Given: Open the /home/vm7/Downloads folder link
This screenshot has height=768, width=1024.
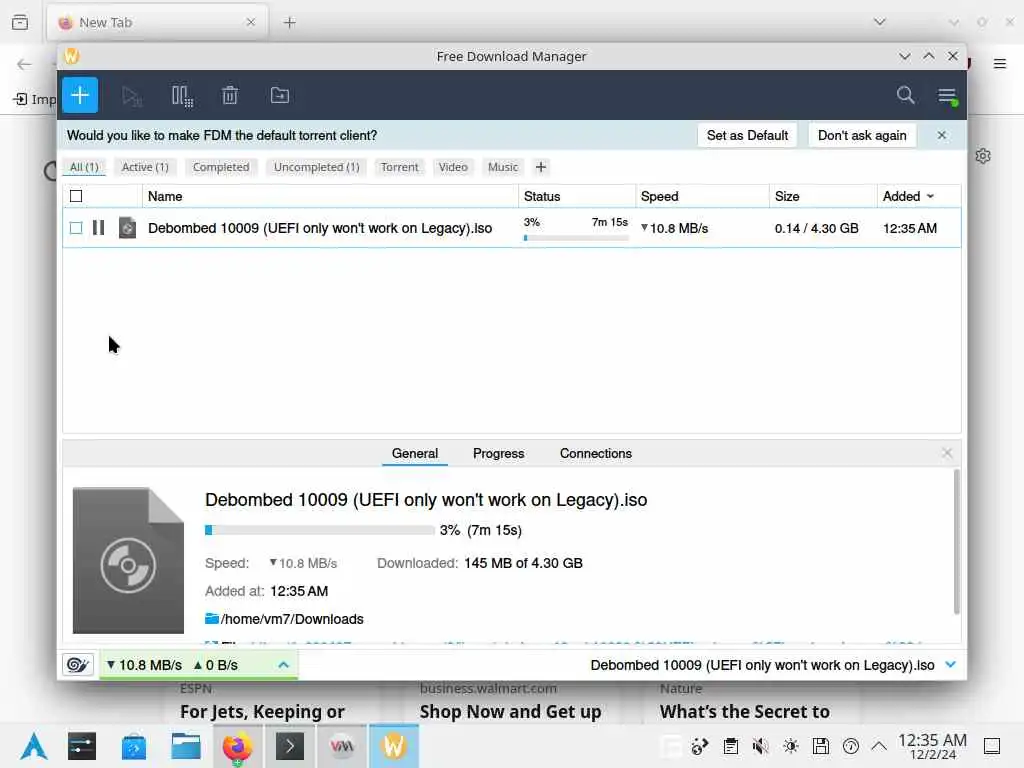Looking at the screenshot, I should coord(292,619).
